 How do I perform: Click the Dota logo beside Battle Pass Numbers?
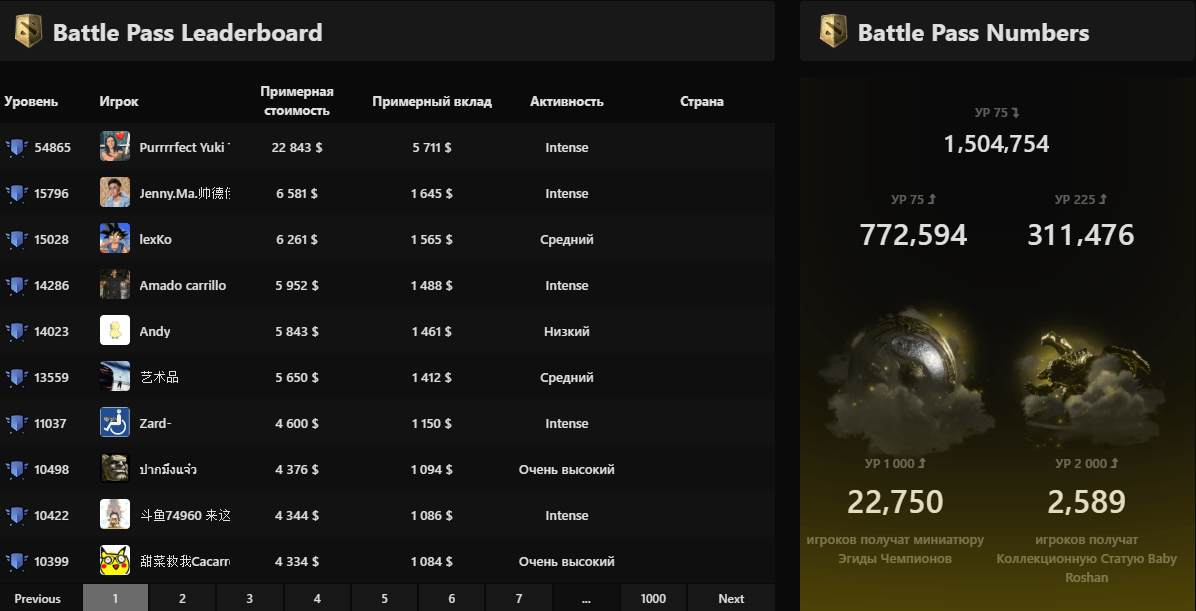click(x=833, y=32)
